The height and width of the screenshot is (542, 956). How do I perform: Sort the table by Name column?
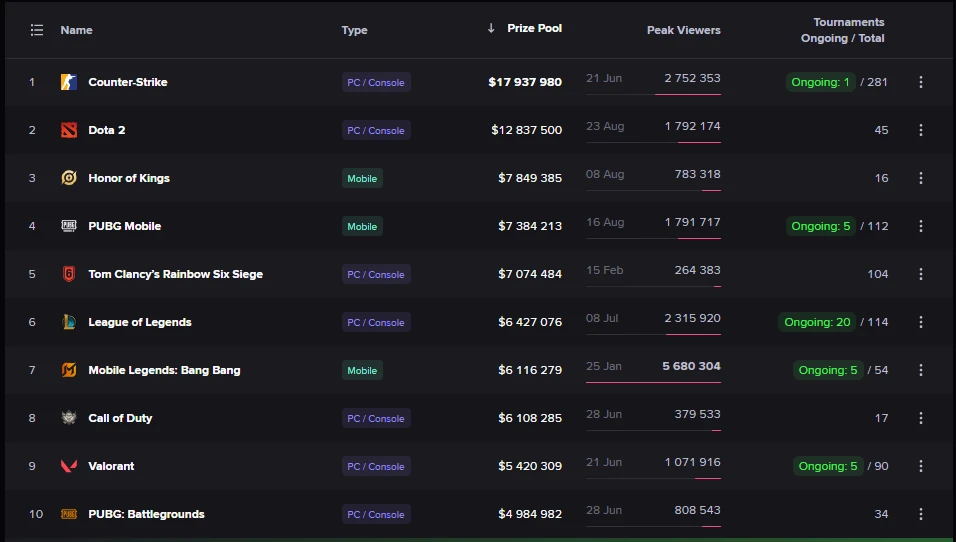click(x=76, y=30)
